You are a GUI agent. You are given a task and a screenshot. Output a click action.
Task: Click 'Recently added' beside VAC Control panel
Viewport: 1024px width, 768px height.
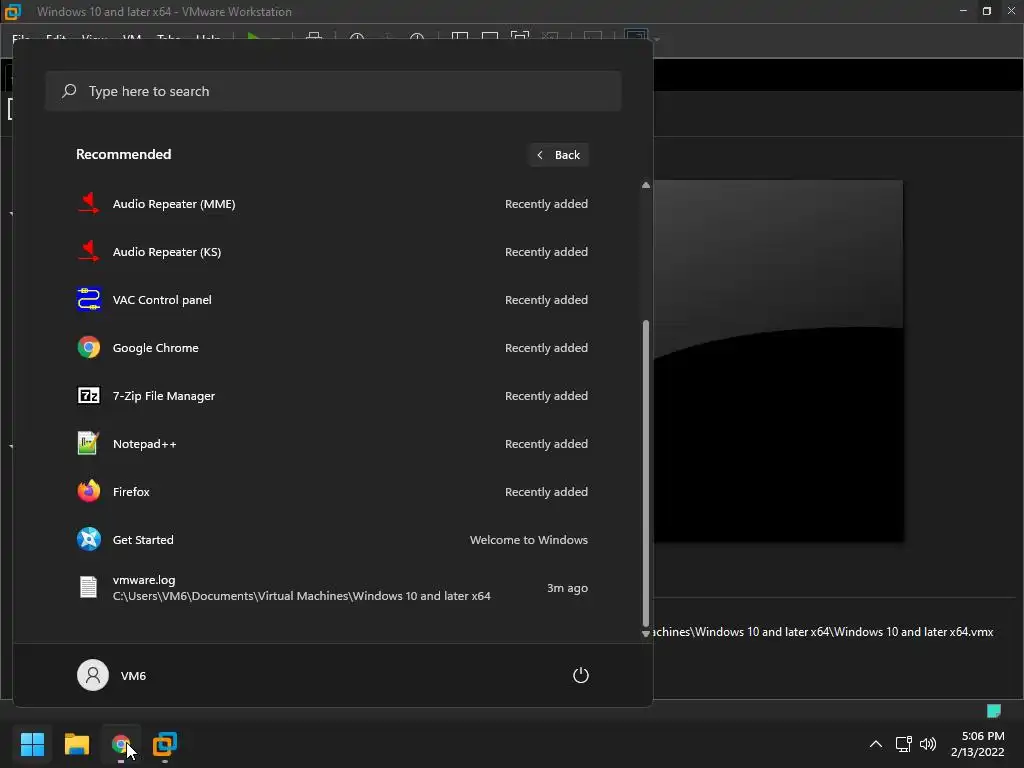tap(547, 300)
